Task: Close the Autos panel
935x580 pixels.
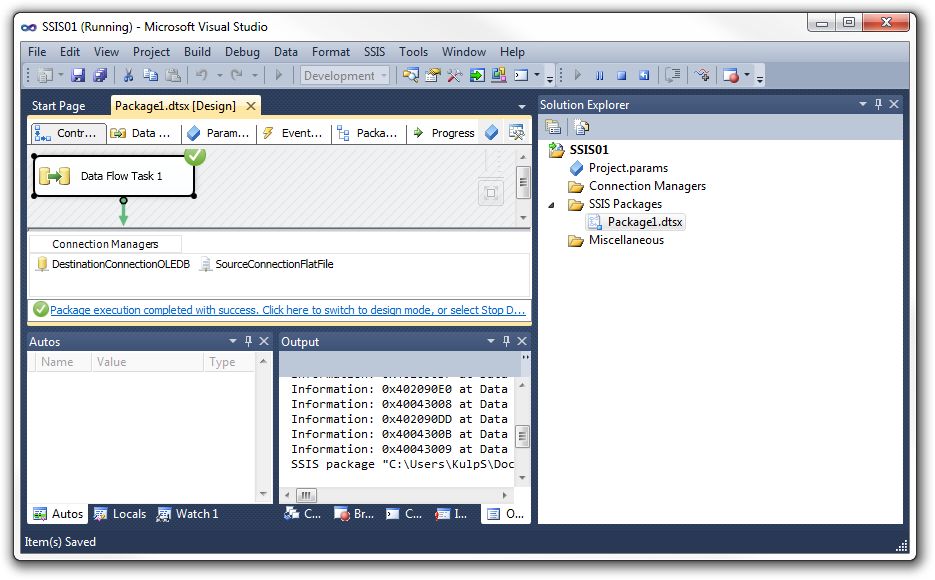Action: click(x=264, y=341)
